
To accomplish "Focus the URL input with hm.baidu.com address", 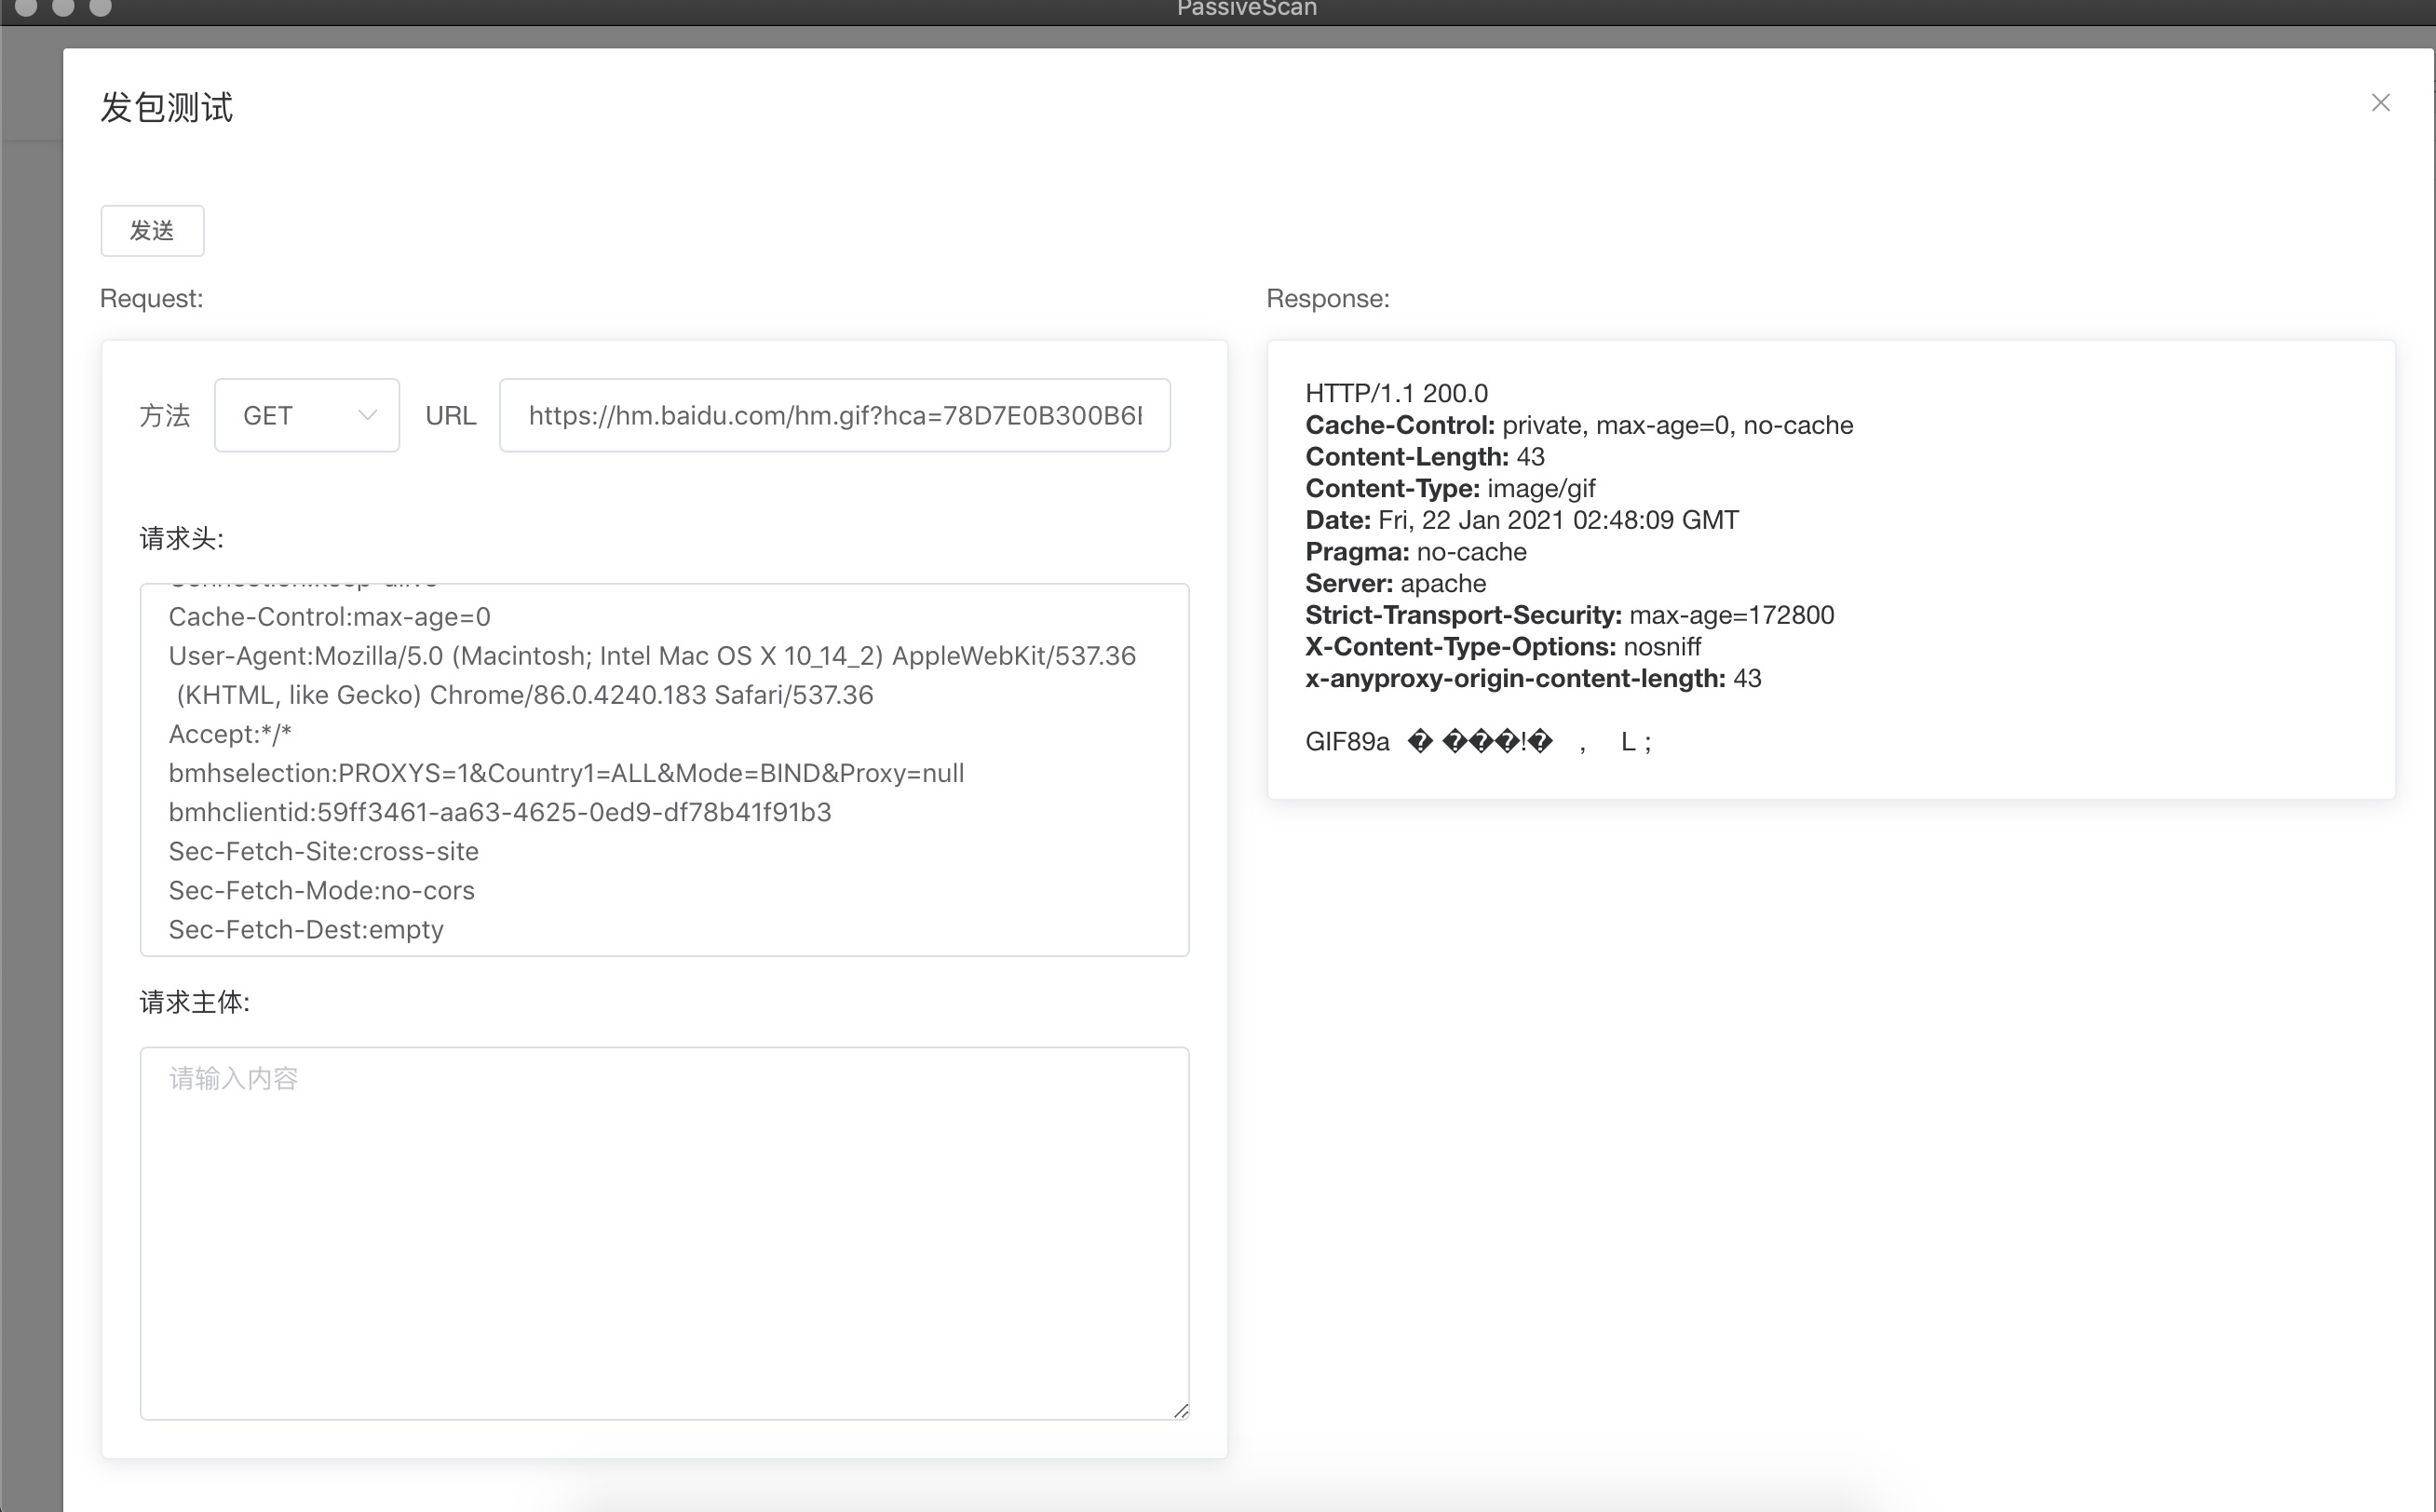I will [x=834, y=415].
